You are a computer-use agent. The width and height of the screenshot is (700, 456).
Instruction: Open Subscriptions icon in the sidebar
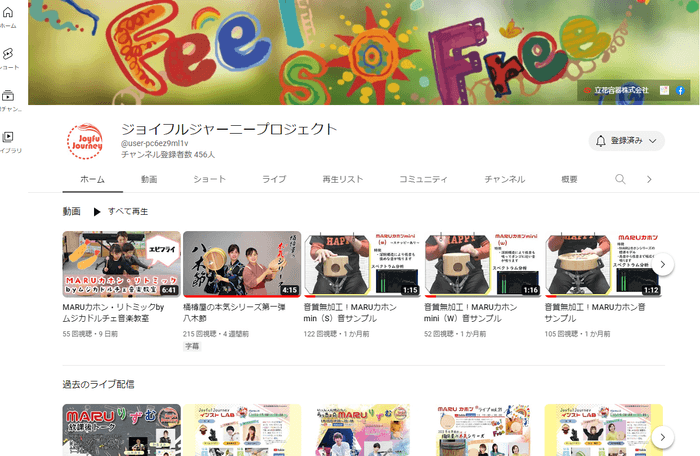(8, 96)
